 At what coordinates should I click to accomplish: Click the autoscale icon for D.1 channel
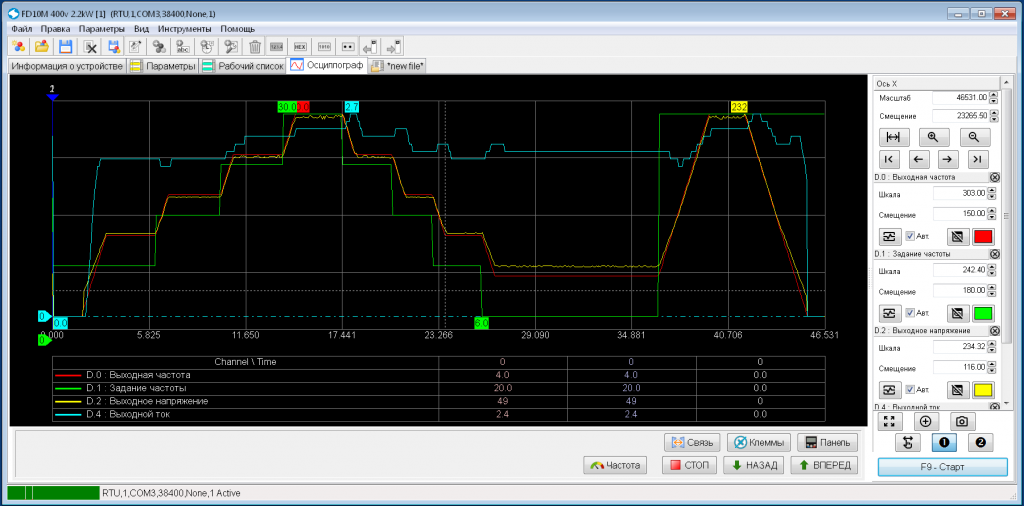point(889,313)
